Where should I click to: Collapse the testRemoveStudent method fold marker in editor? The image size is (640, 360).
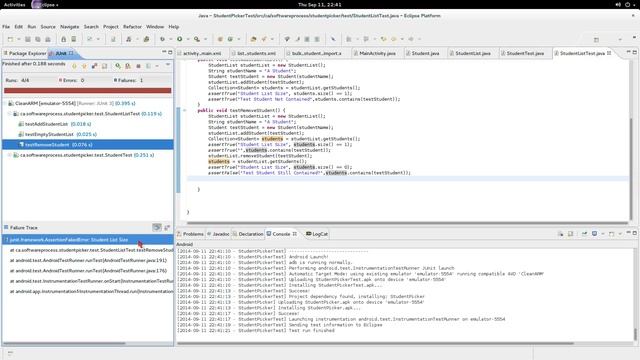tap(184, 110)
